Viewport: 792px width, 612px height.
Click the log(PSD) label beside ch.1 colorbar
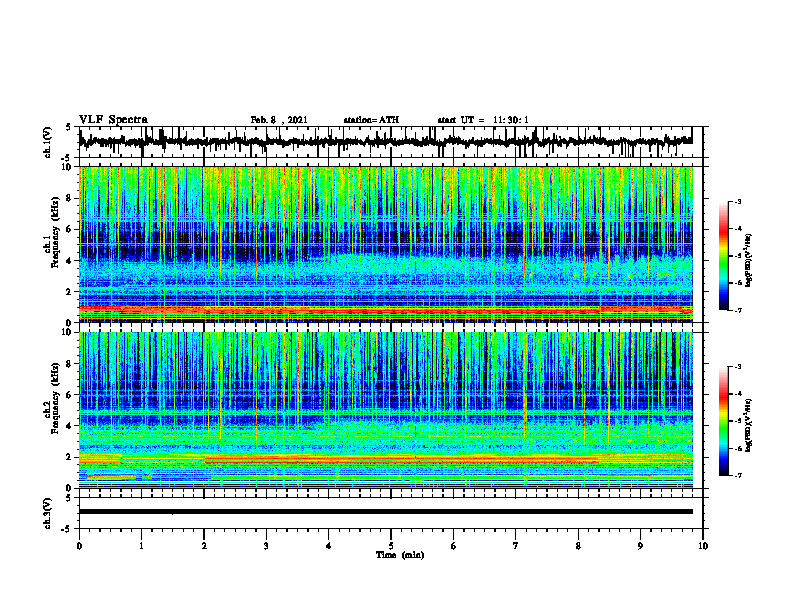749,260
